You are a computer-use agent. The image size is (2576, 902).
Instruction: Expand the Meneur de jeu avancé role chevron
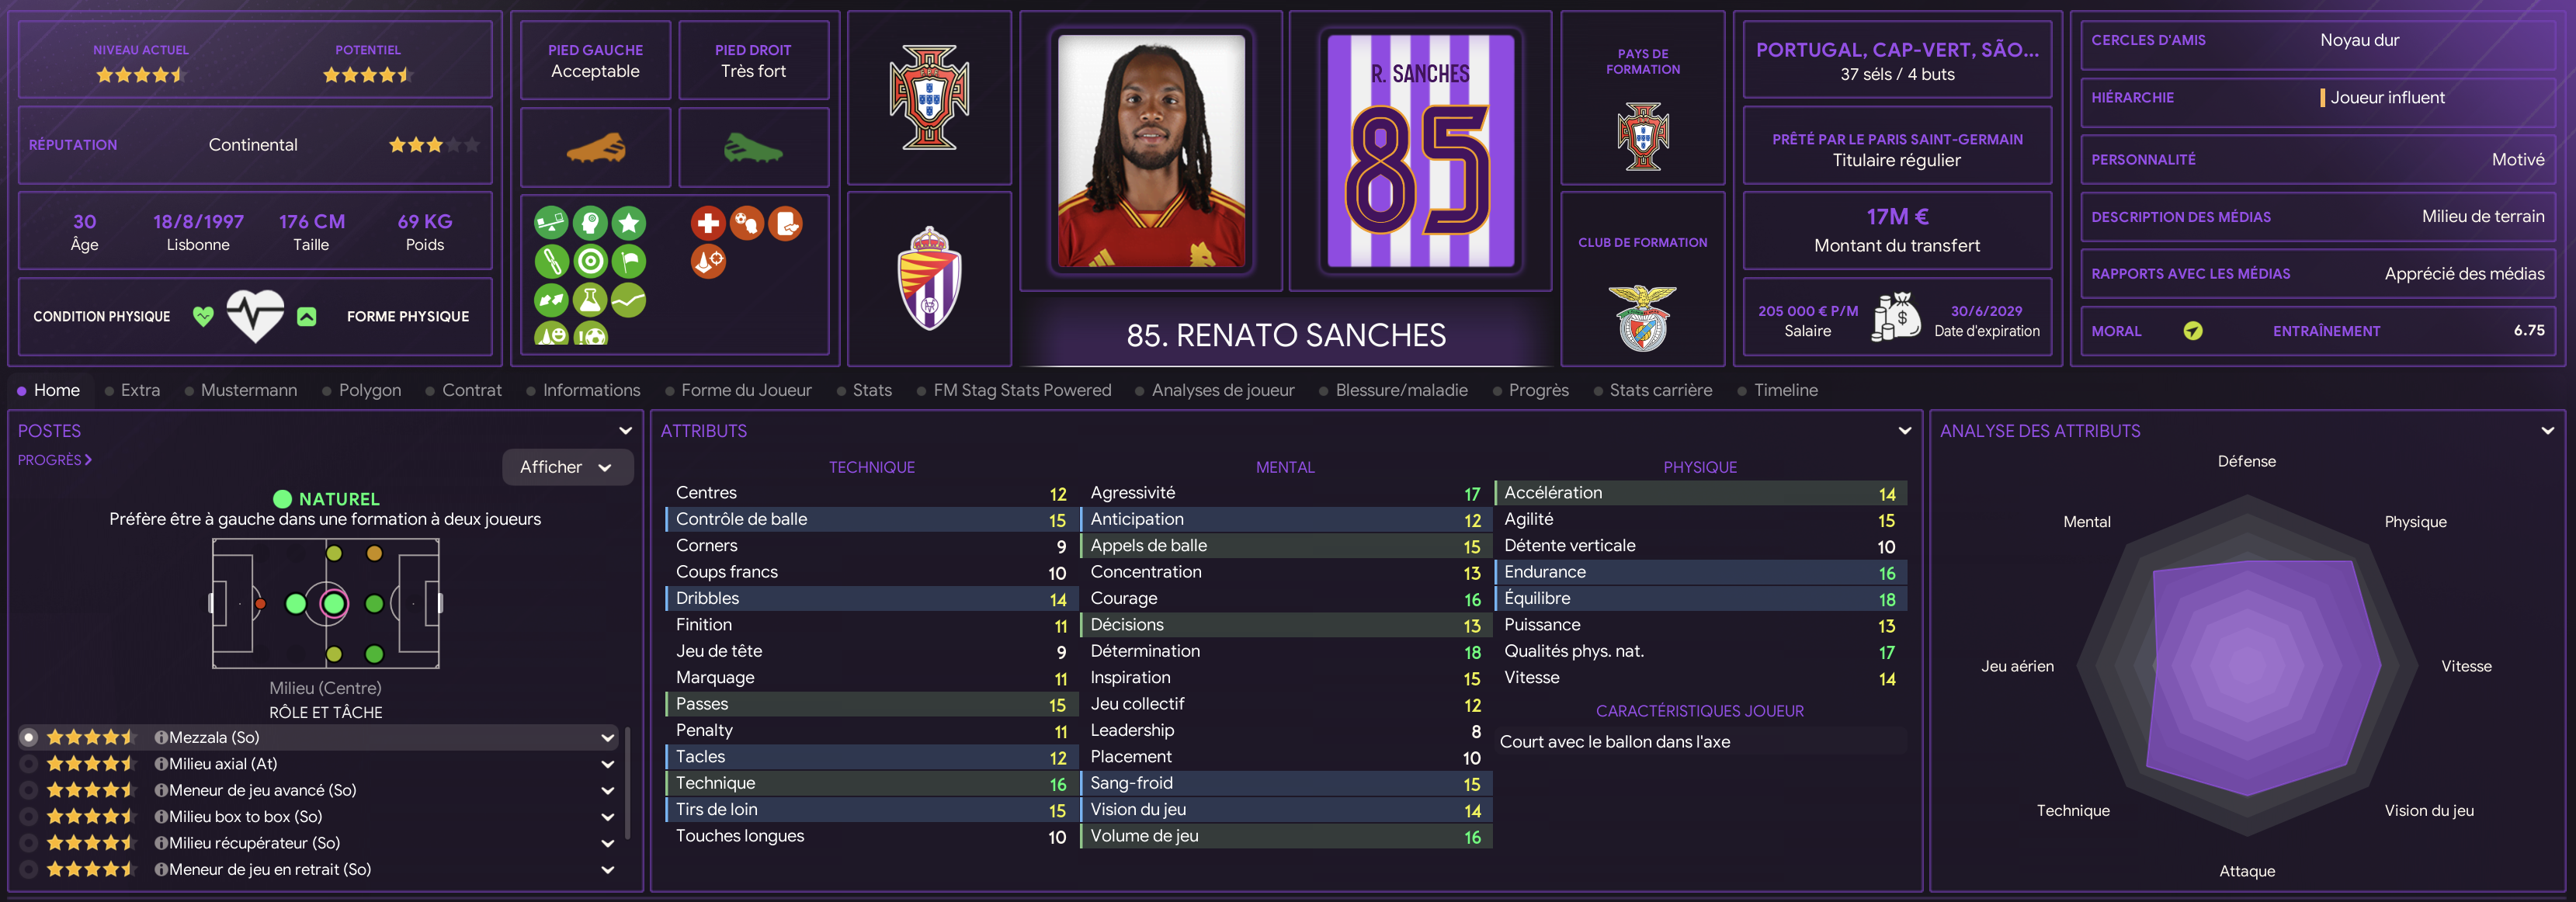(x=607, y=790)
